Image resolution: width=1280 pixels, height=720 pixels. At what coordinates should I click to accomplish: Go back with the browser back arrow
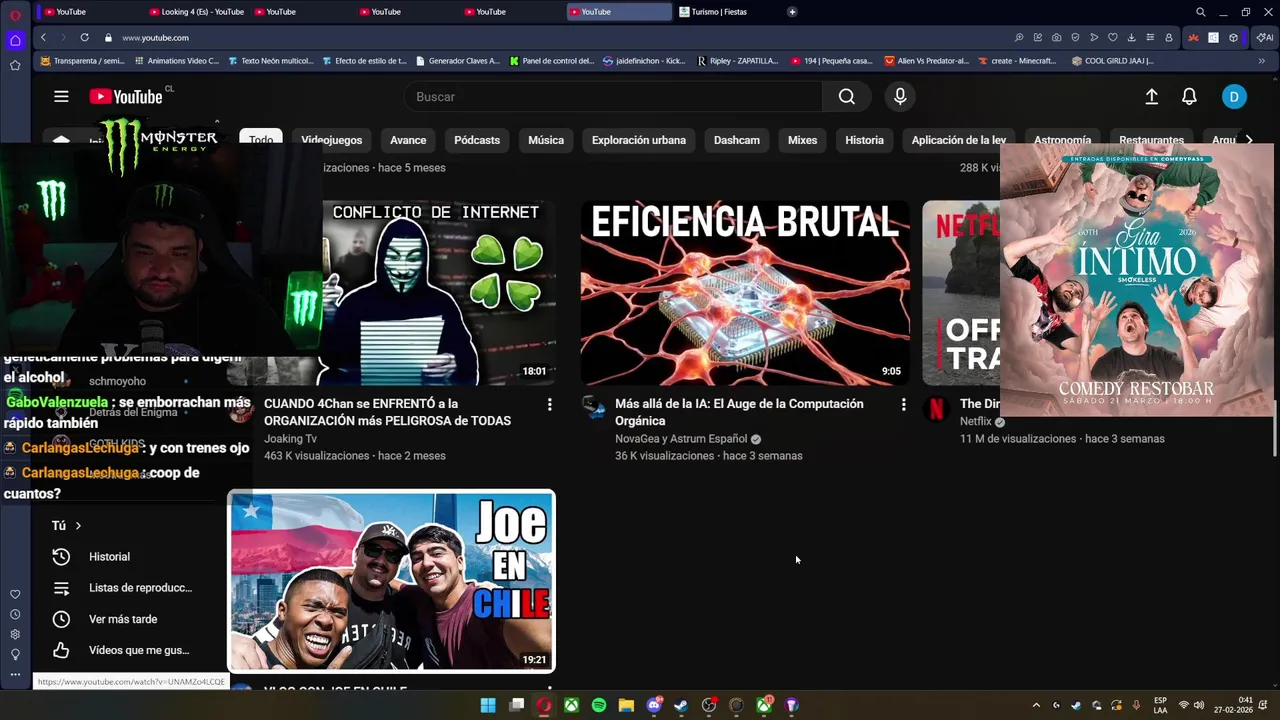click(x=43, y=37)
